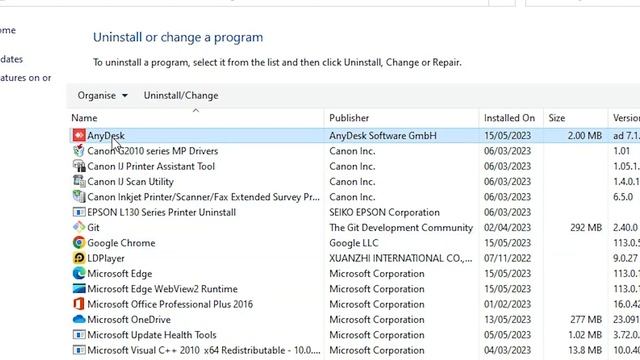Click the Uninstall/Change button

[181, 96]
